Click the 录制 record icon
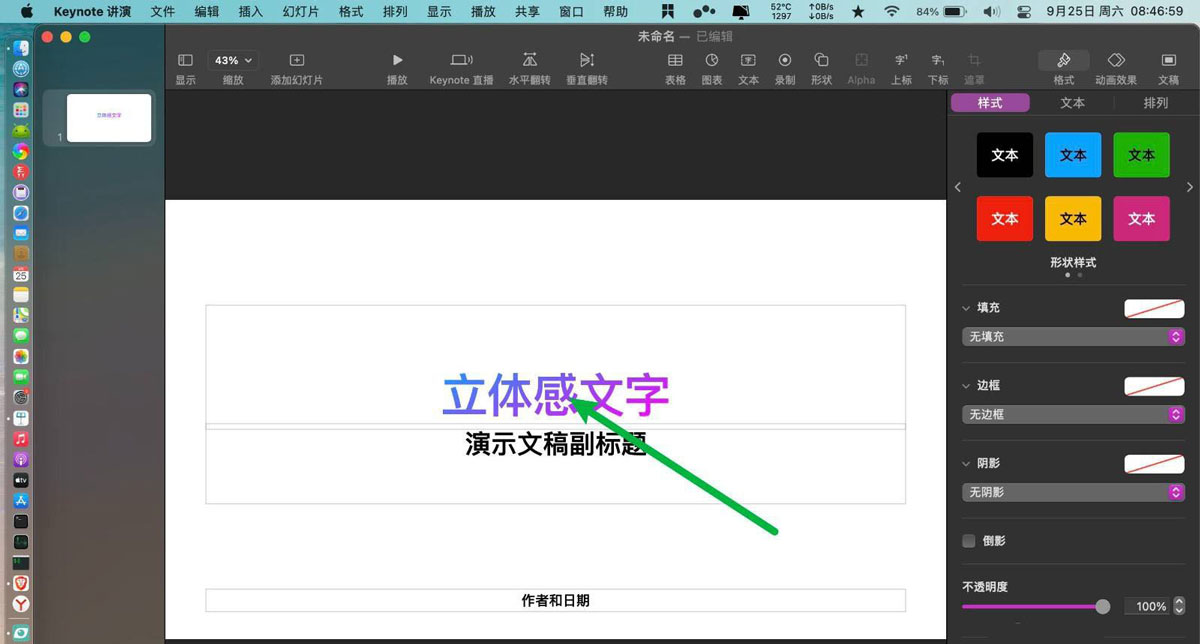The width and height of the screenshot is (1200, 644). pyautogui.click(x=785, y=61)
